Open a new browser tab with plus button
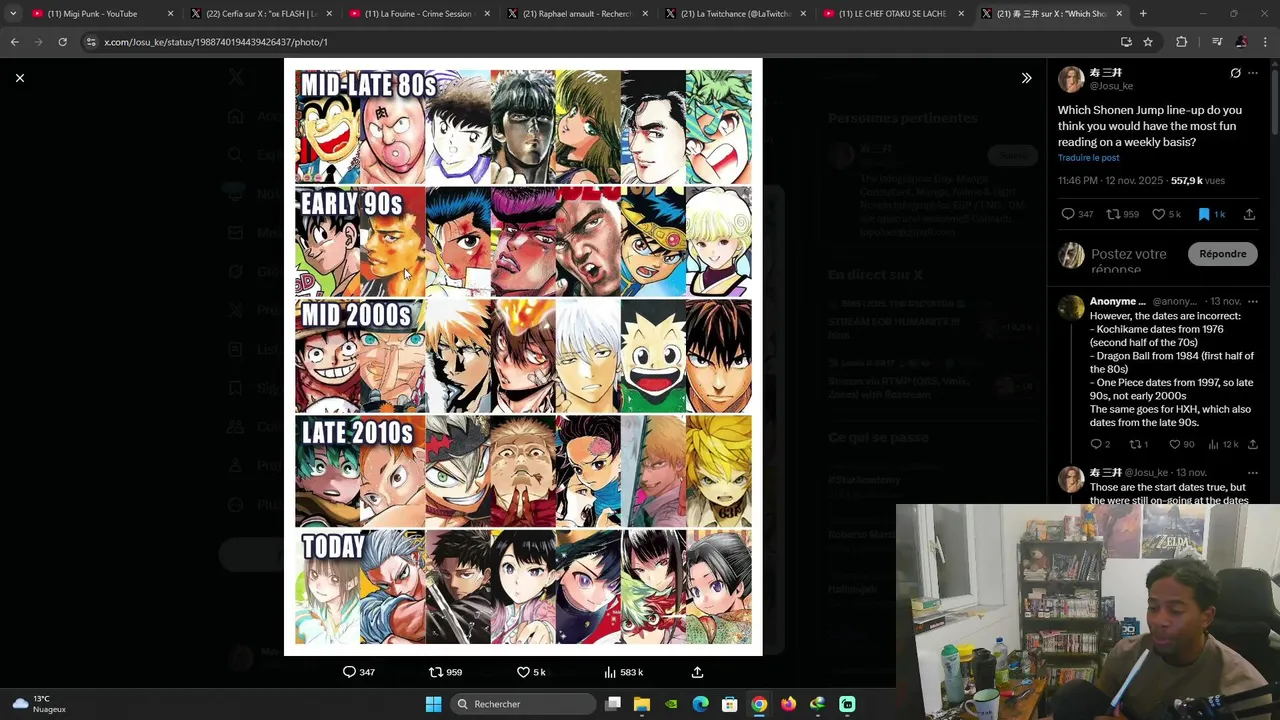The height and width of the screenshot is (720, 1280). [x=1143, y=14]
